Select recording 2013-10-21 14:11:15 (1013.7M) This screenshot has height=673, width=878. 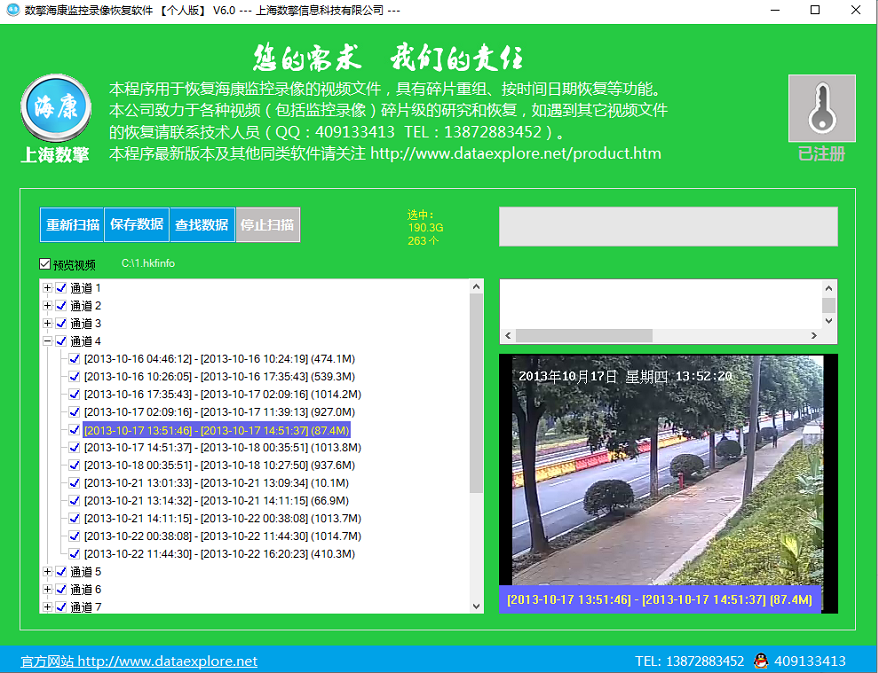click(222, 518)
